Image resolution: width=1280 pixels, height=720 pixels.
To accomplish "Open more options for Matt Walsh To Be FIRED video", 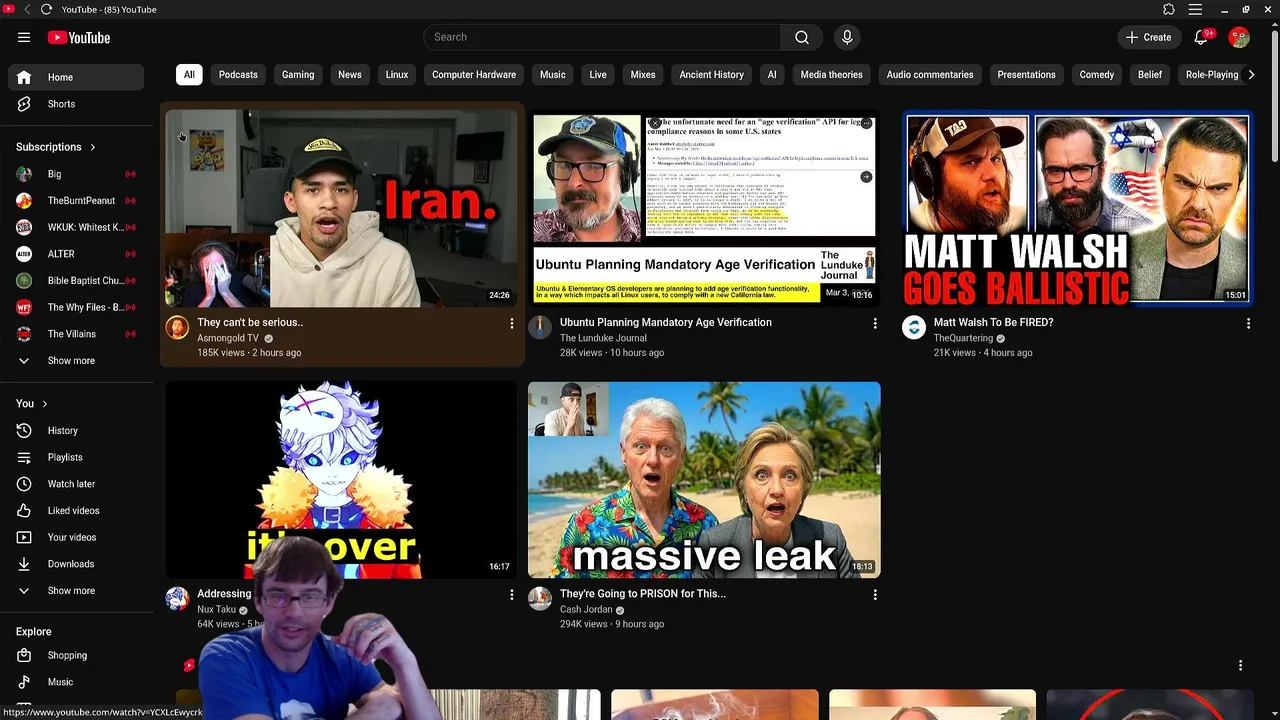I will tap(1247, 323).
